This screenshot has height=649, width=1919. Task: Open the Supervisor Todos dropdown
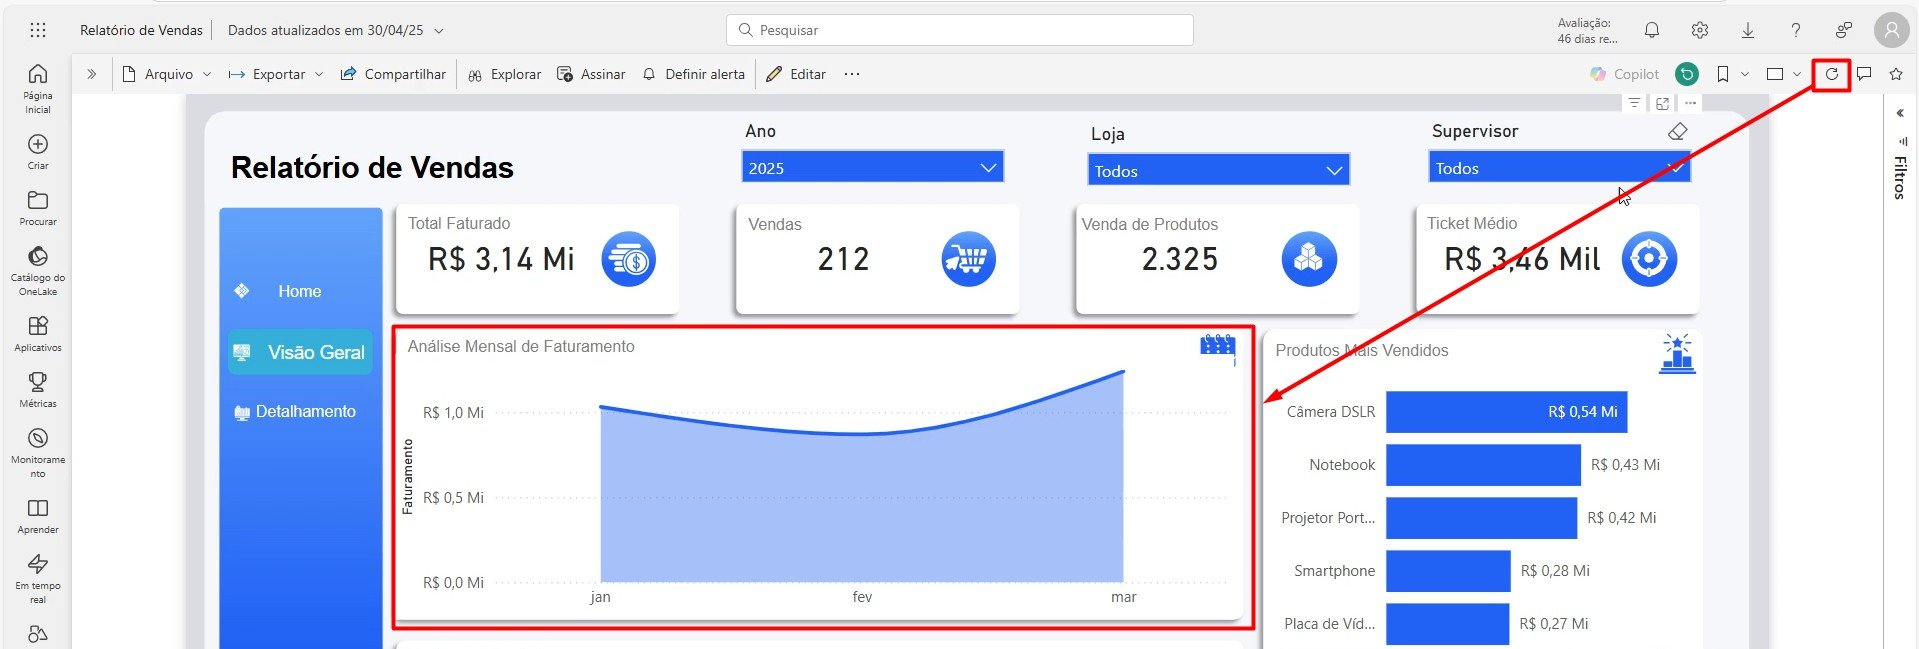pyautogui.click(x=1559, y=167)
